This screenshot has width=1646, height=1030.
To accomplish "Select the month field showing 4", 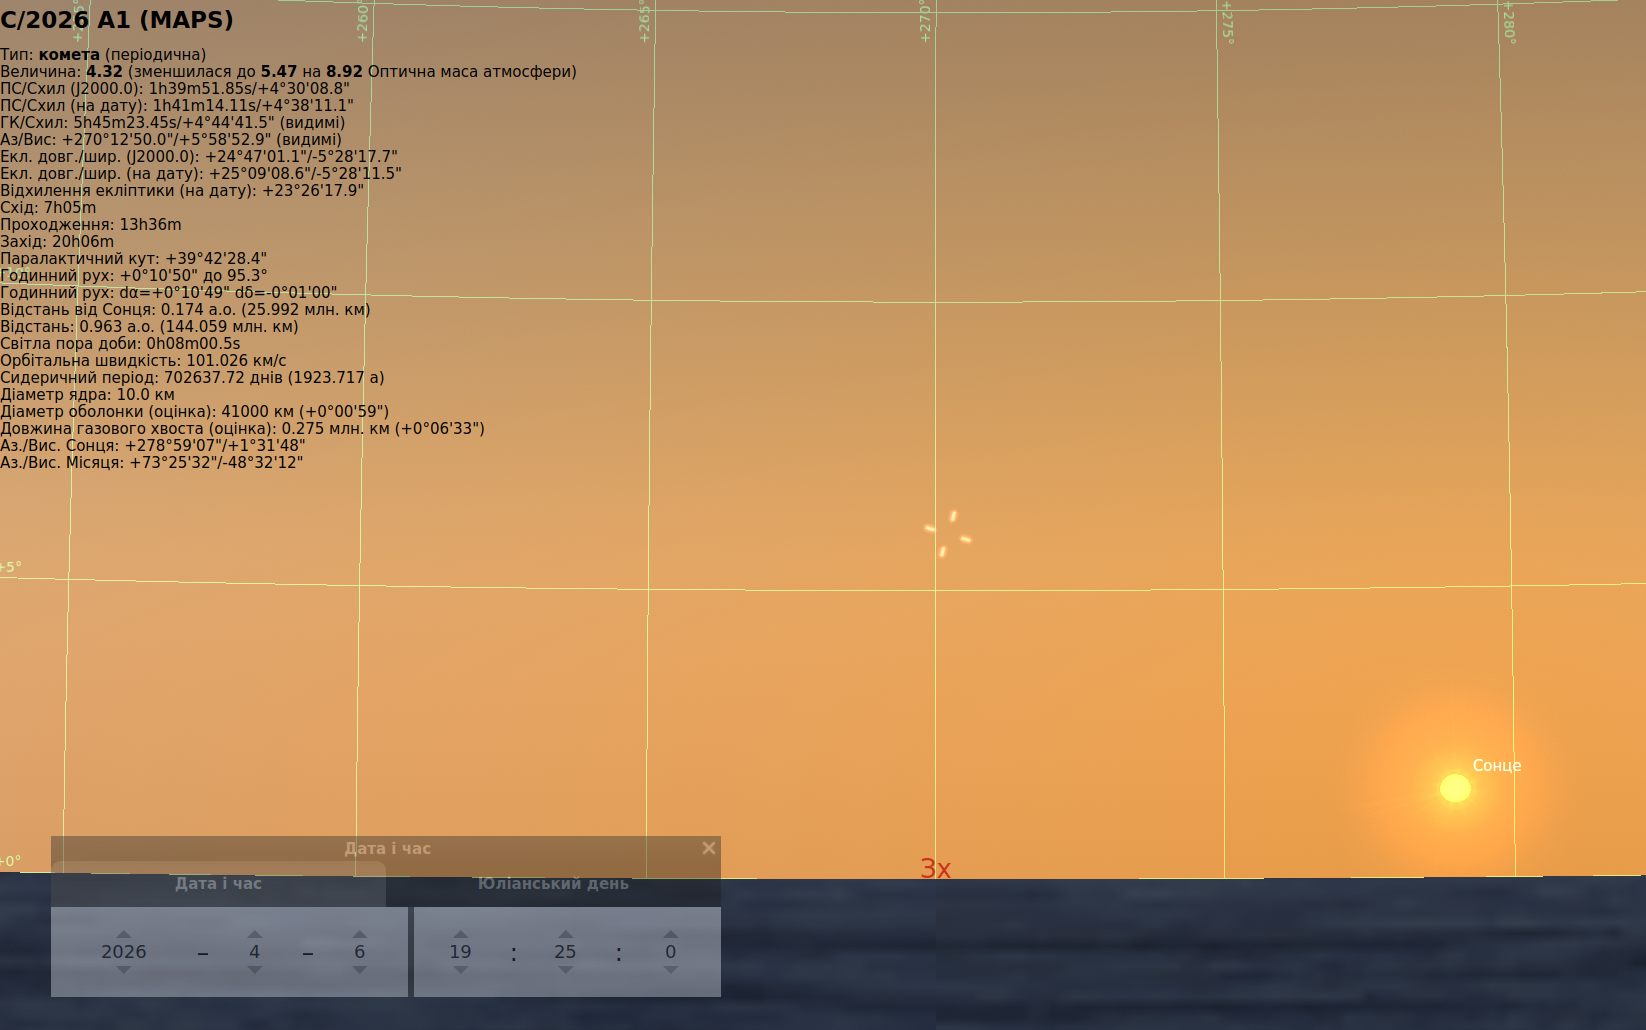I will coord(254,952).
